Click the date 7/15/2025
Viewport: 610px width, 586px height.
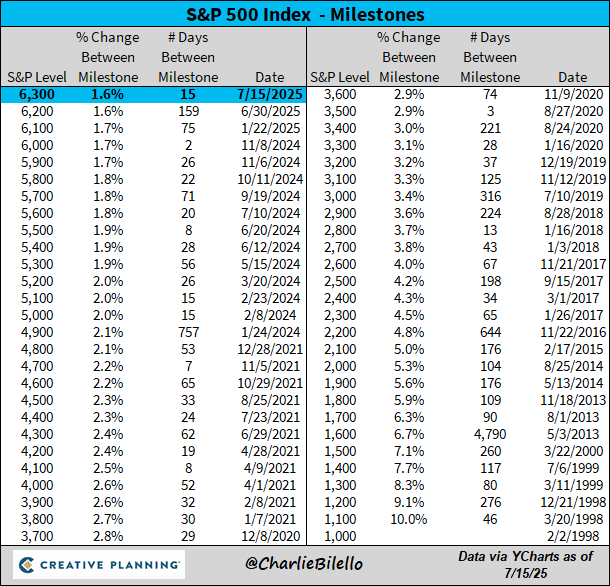coord(270,94)
